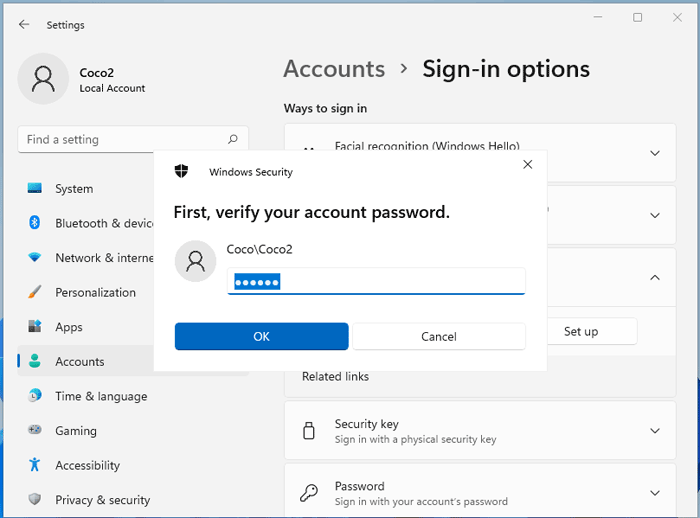This screenshot has width=700, height=518.
Task: Expand Facial recognition (Windows Hello) option
Action: click(x=654, y=153)
